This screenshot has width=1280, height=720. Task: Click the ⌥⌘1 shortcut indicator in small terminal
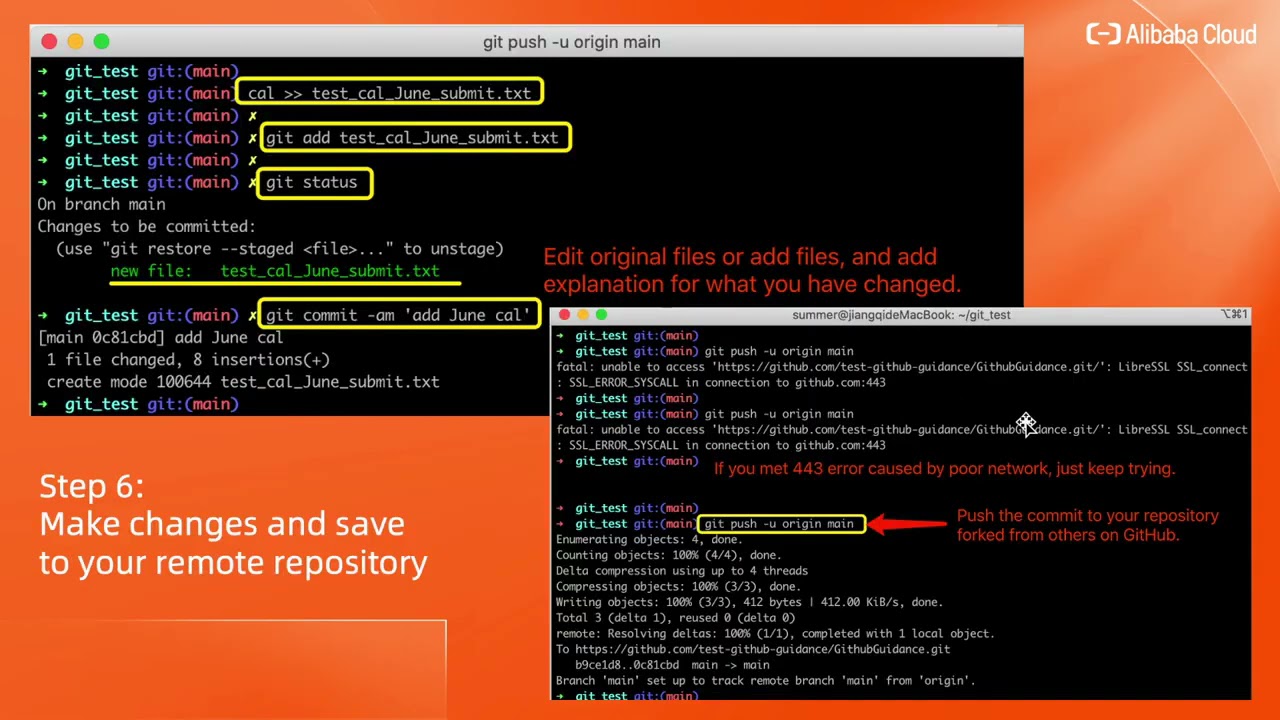pos(1234,315)
